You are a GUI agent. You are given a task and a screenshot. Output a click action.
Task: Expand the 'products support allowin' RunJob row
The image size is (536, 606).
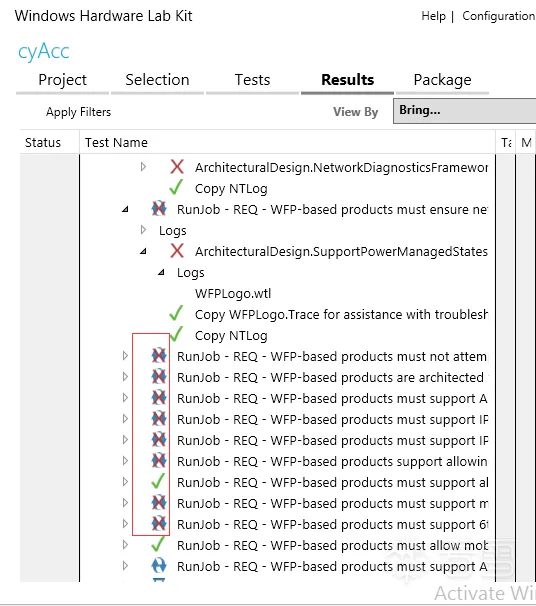(x=125, y=460)
